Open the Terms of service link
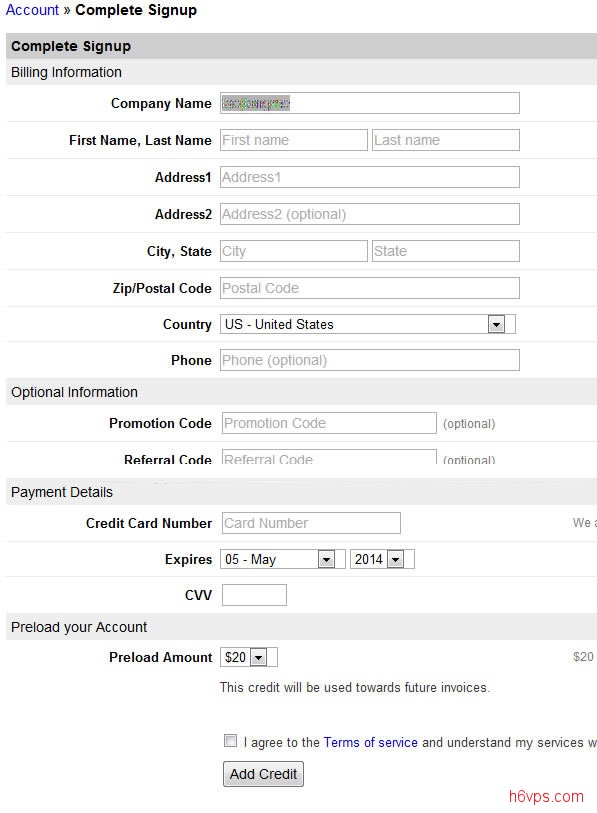This screenshot has height=813, width=597. [x=370, y=742]
